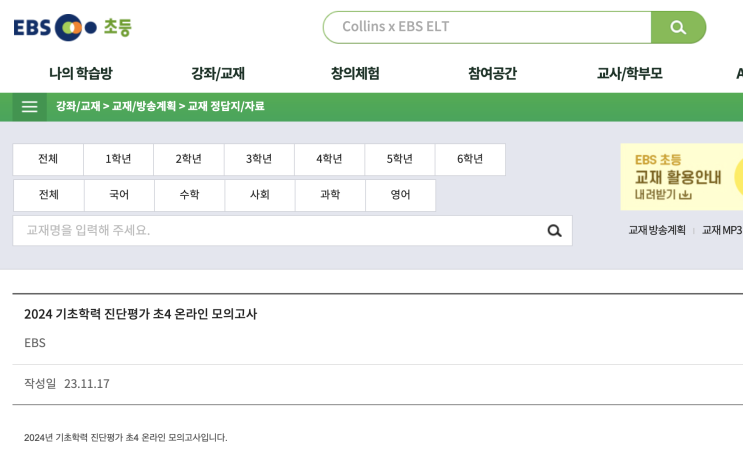The width and height of the screenshot is (743, 455).
Task: Click the textbook search magnifier icon
Action: [554, 231]
